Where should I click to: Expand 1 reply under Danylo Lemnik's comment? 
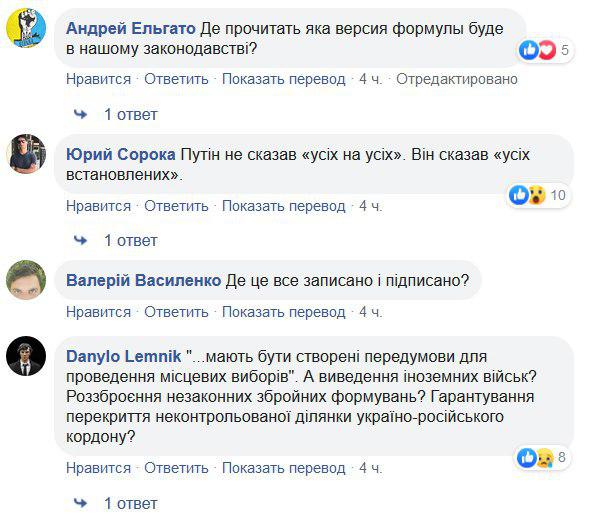point(130,502)
